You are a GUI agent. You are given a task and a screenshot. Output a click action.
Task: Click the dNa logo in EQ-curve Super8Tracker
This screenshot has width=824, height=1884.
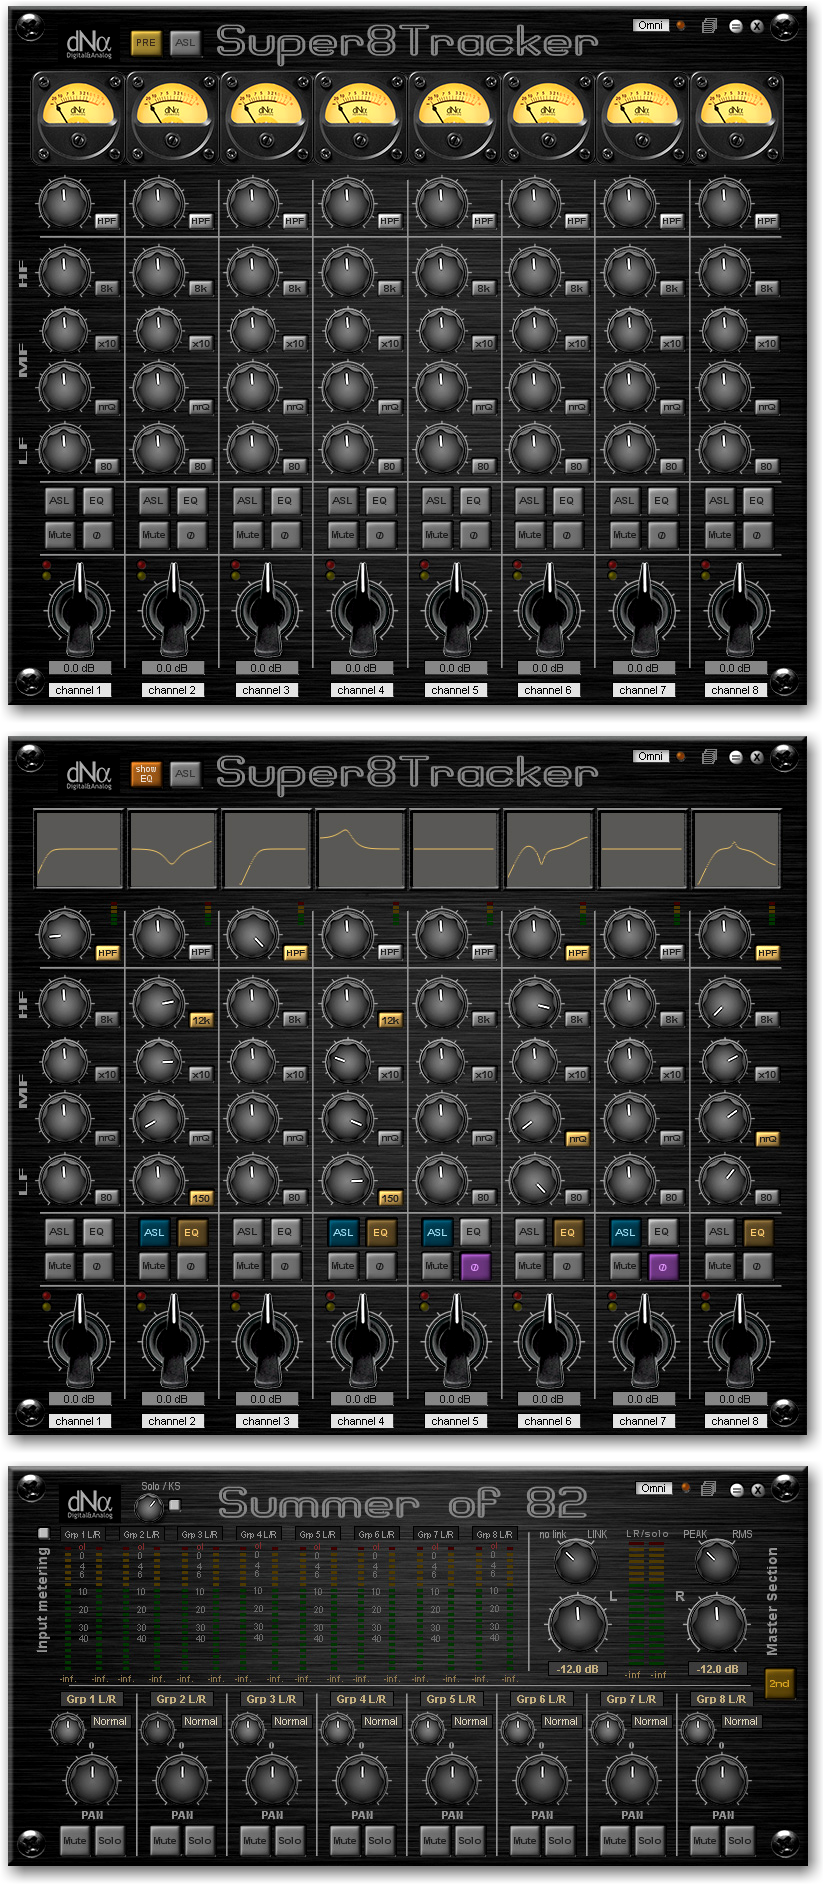coord(89,774)
